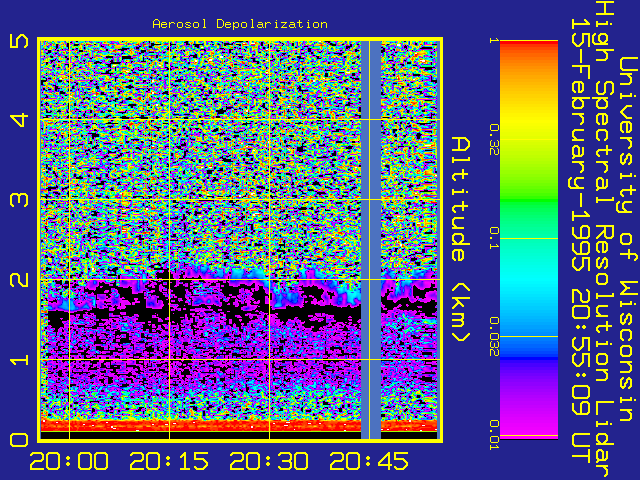Click the color scale label '0.32'
Screen dimensions: 640x480
[494, 140]
